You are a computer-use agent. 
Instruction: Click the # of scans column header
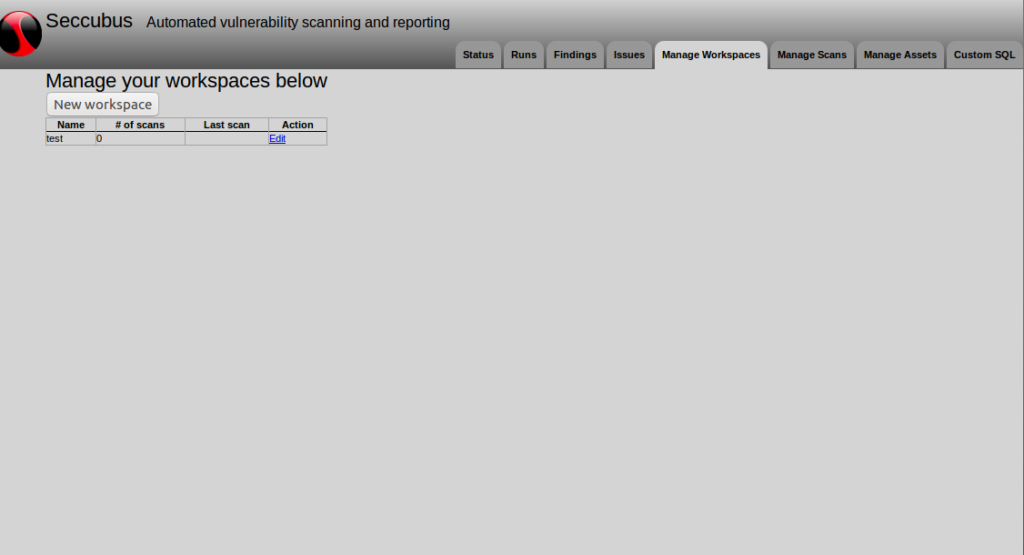(x=140, y=125)
